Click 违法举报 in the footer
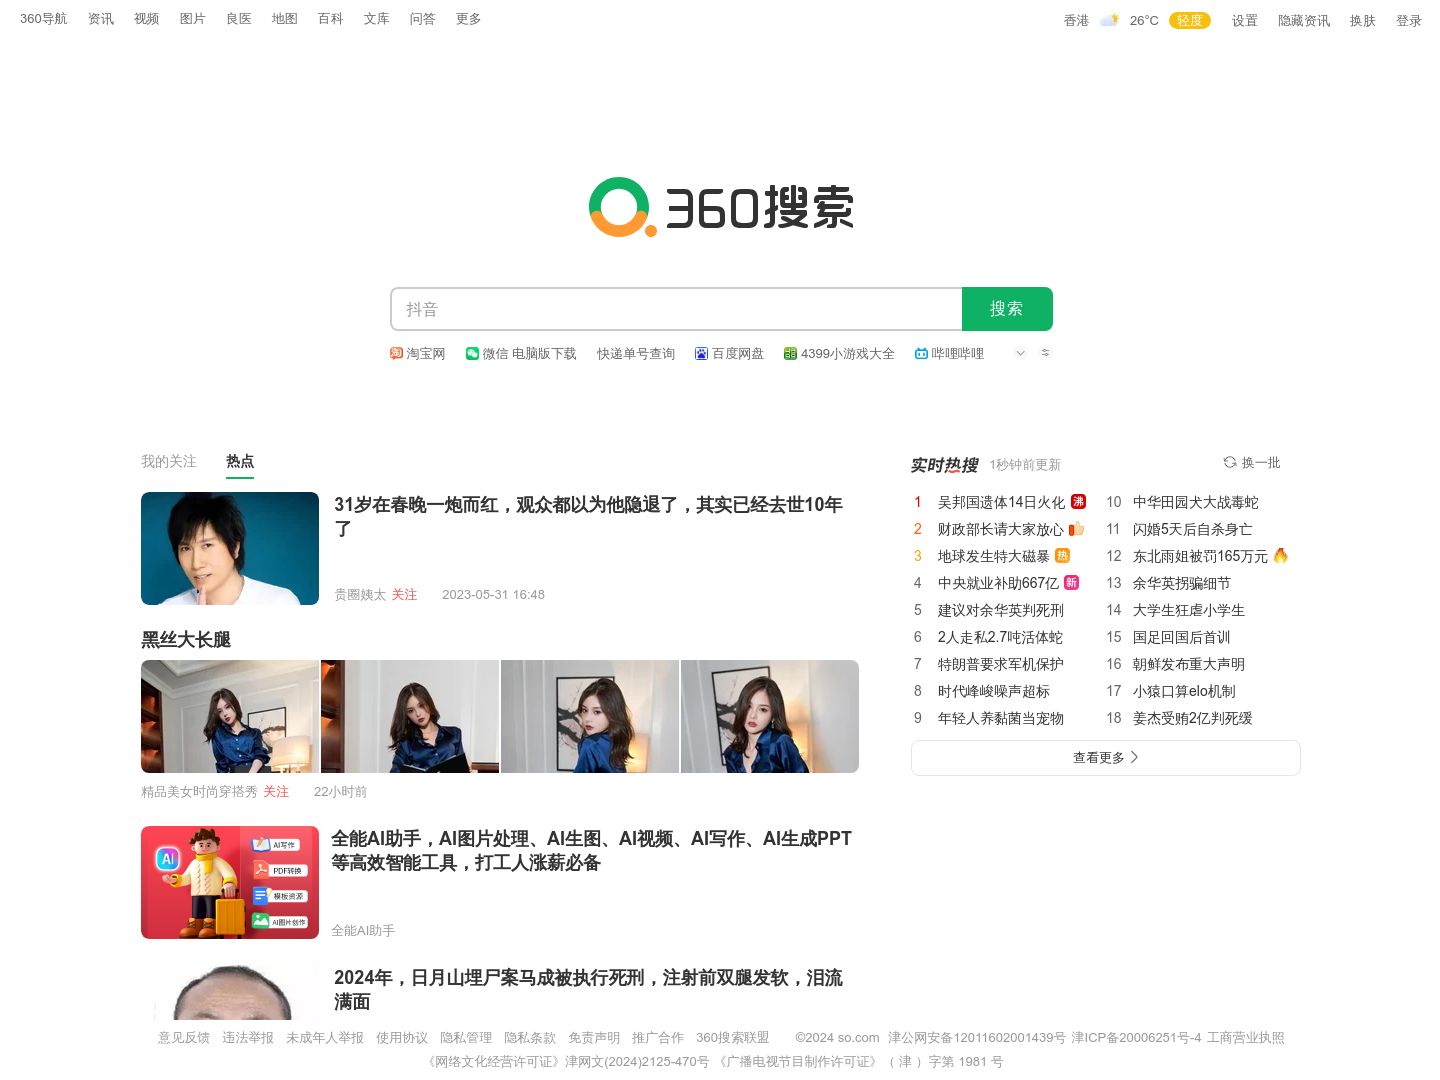 [248, 1038]
